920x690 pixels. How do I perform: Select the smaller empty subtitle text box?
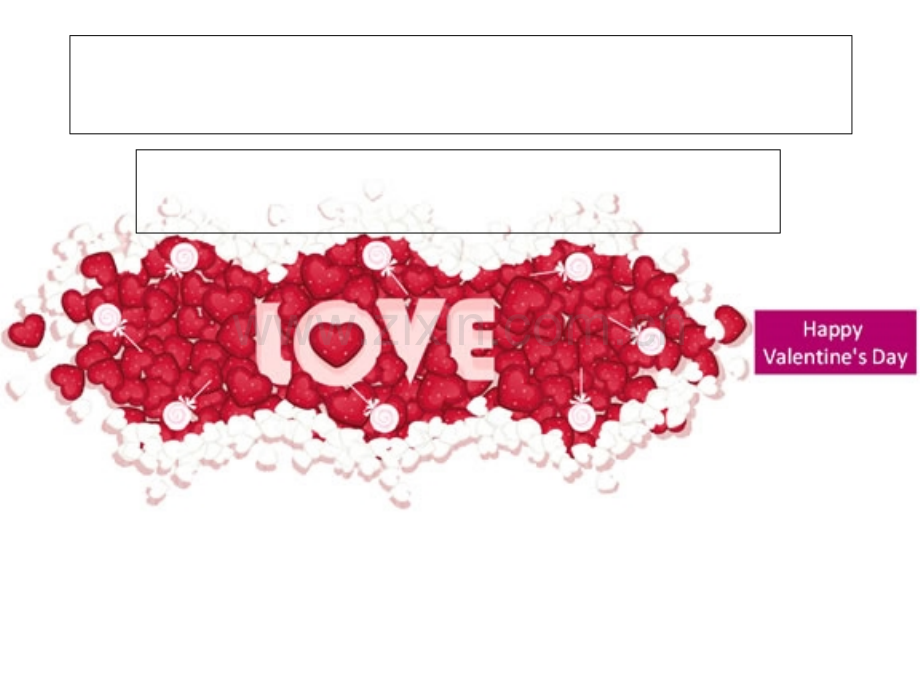tap(458, 191)
